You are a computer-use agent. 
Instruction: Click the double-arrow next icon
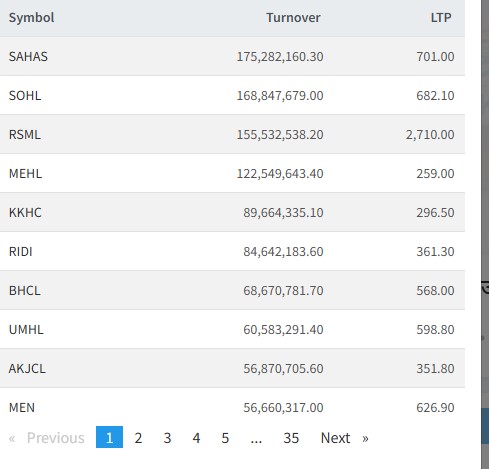pos(366,438)
